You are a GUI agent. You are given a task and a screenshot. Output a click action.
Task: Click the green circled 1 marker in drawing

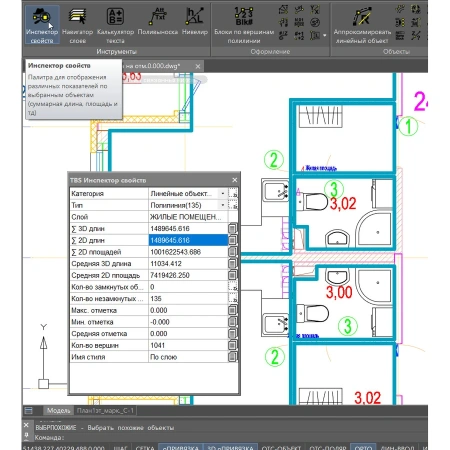[x=408, y=126]
